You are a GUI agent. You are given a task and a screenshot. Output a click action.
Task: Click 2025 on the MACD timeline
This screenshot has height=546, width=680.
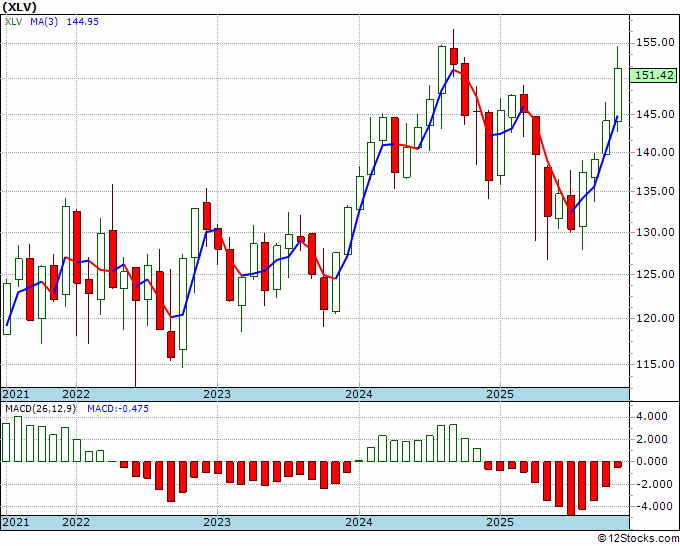point(500,522)
